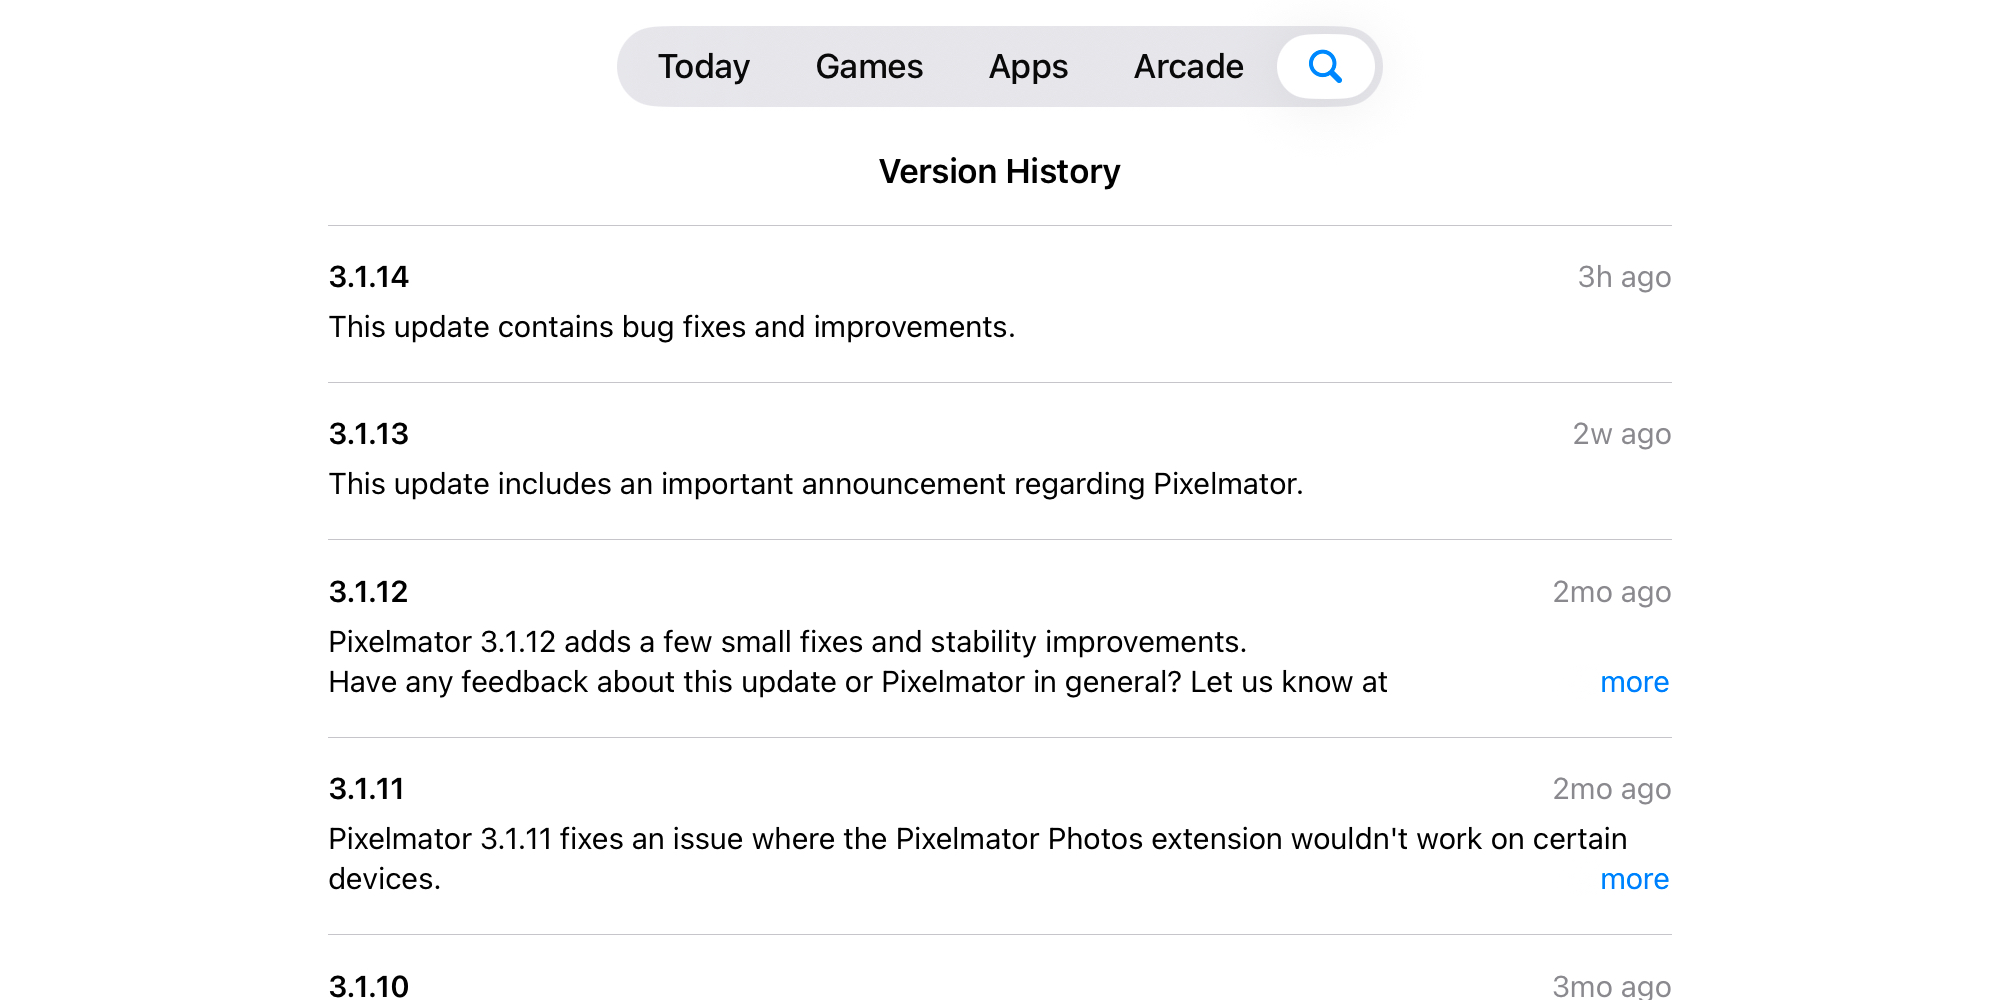
Task: Select the 3.1.10 version entry
Action: (368, 985)
